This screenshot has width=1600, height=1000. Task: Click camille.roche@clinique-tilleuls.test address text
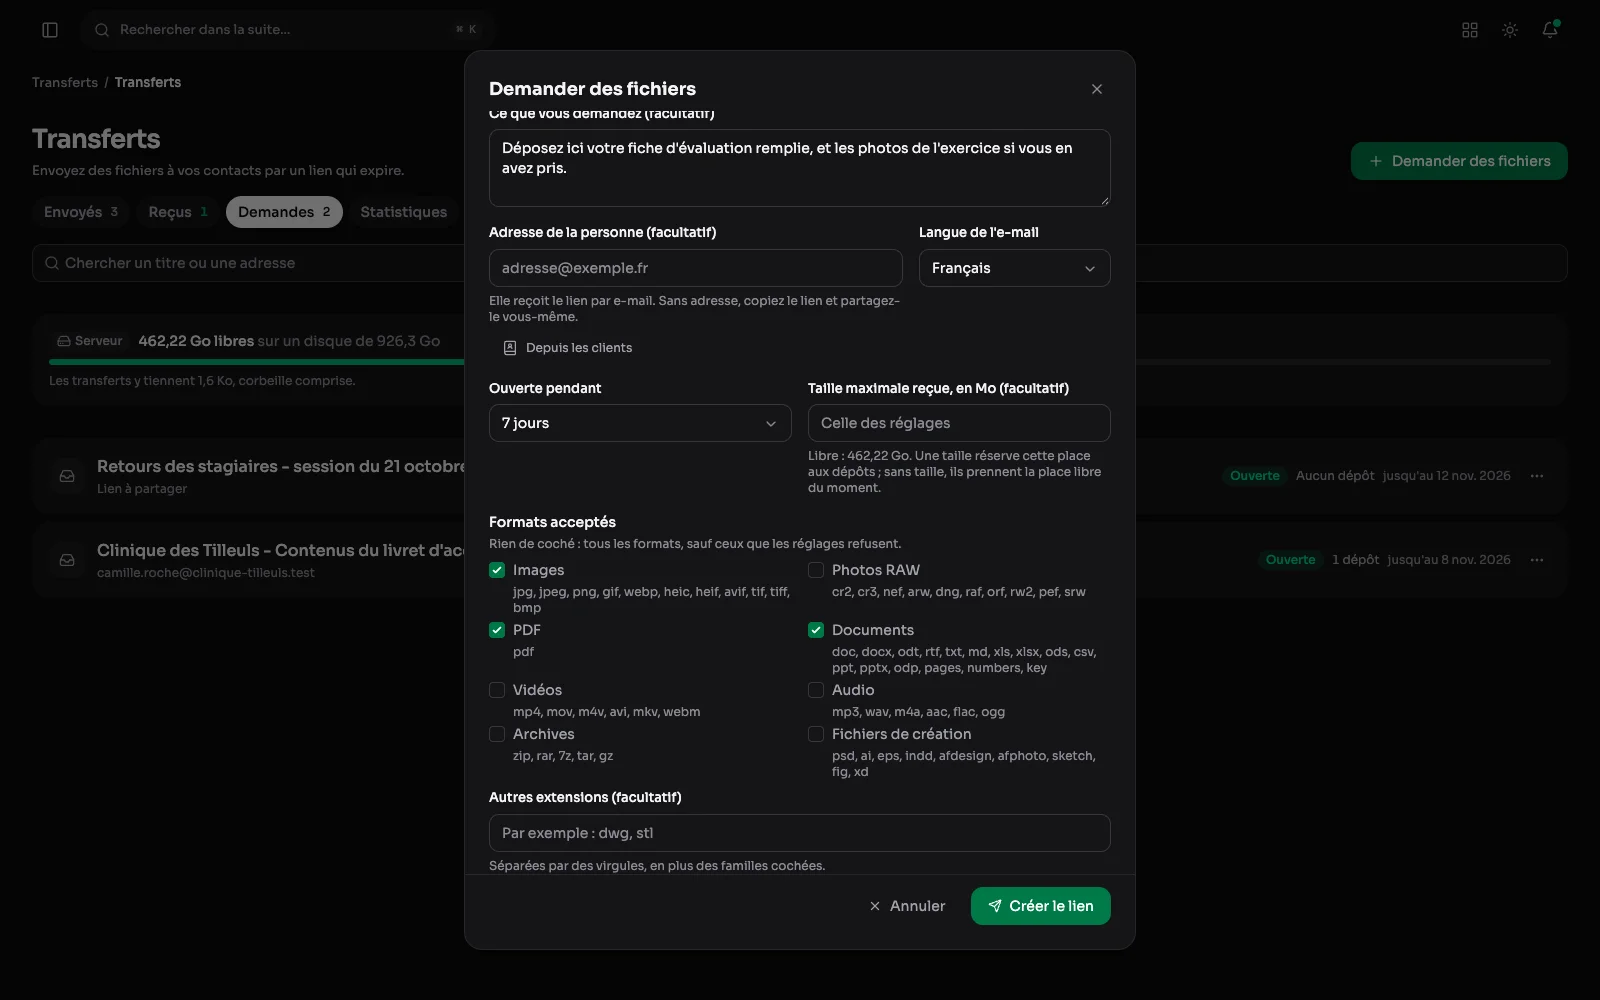tap(206, 573)
